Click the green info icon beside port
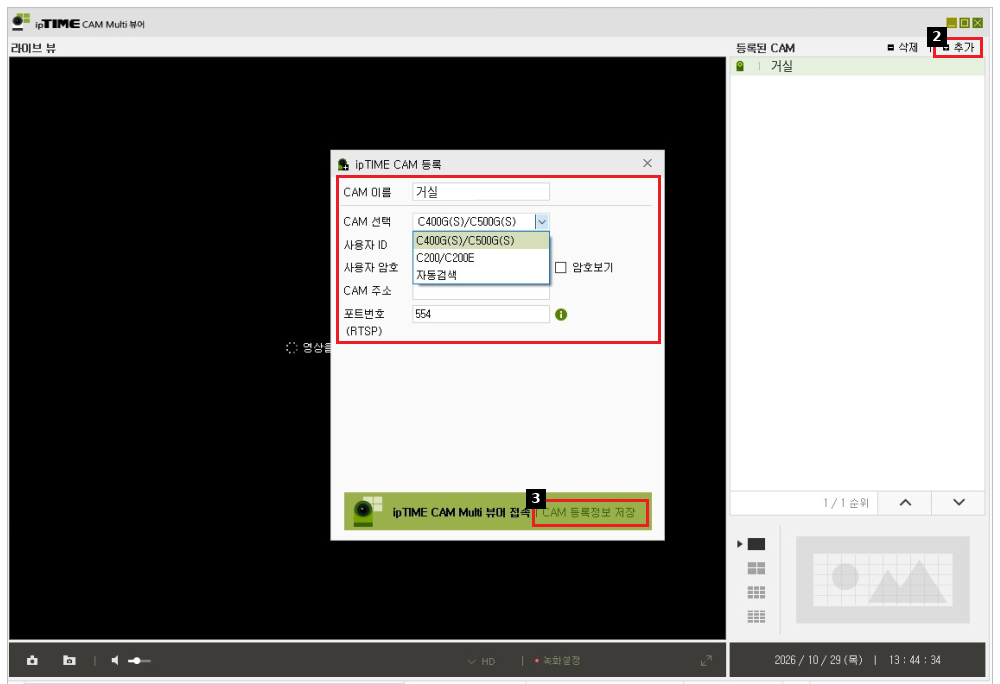1000x684 pixels. click(x=561, y=314)
